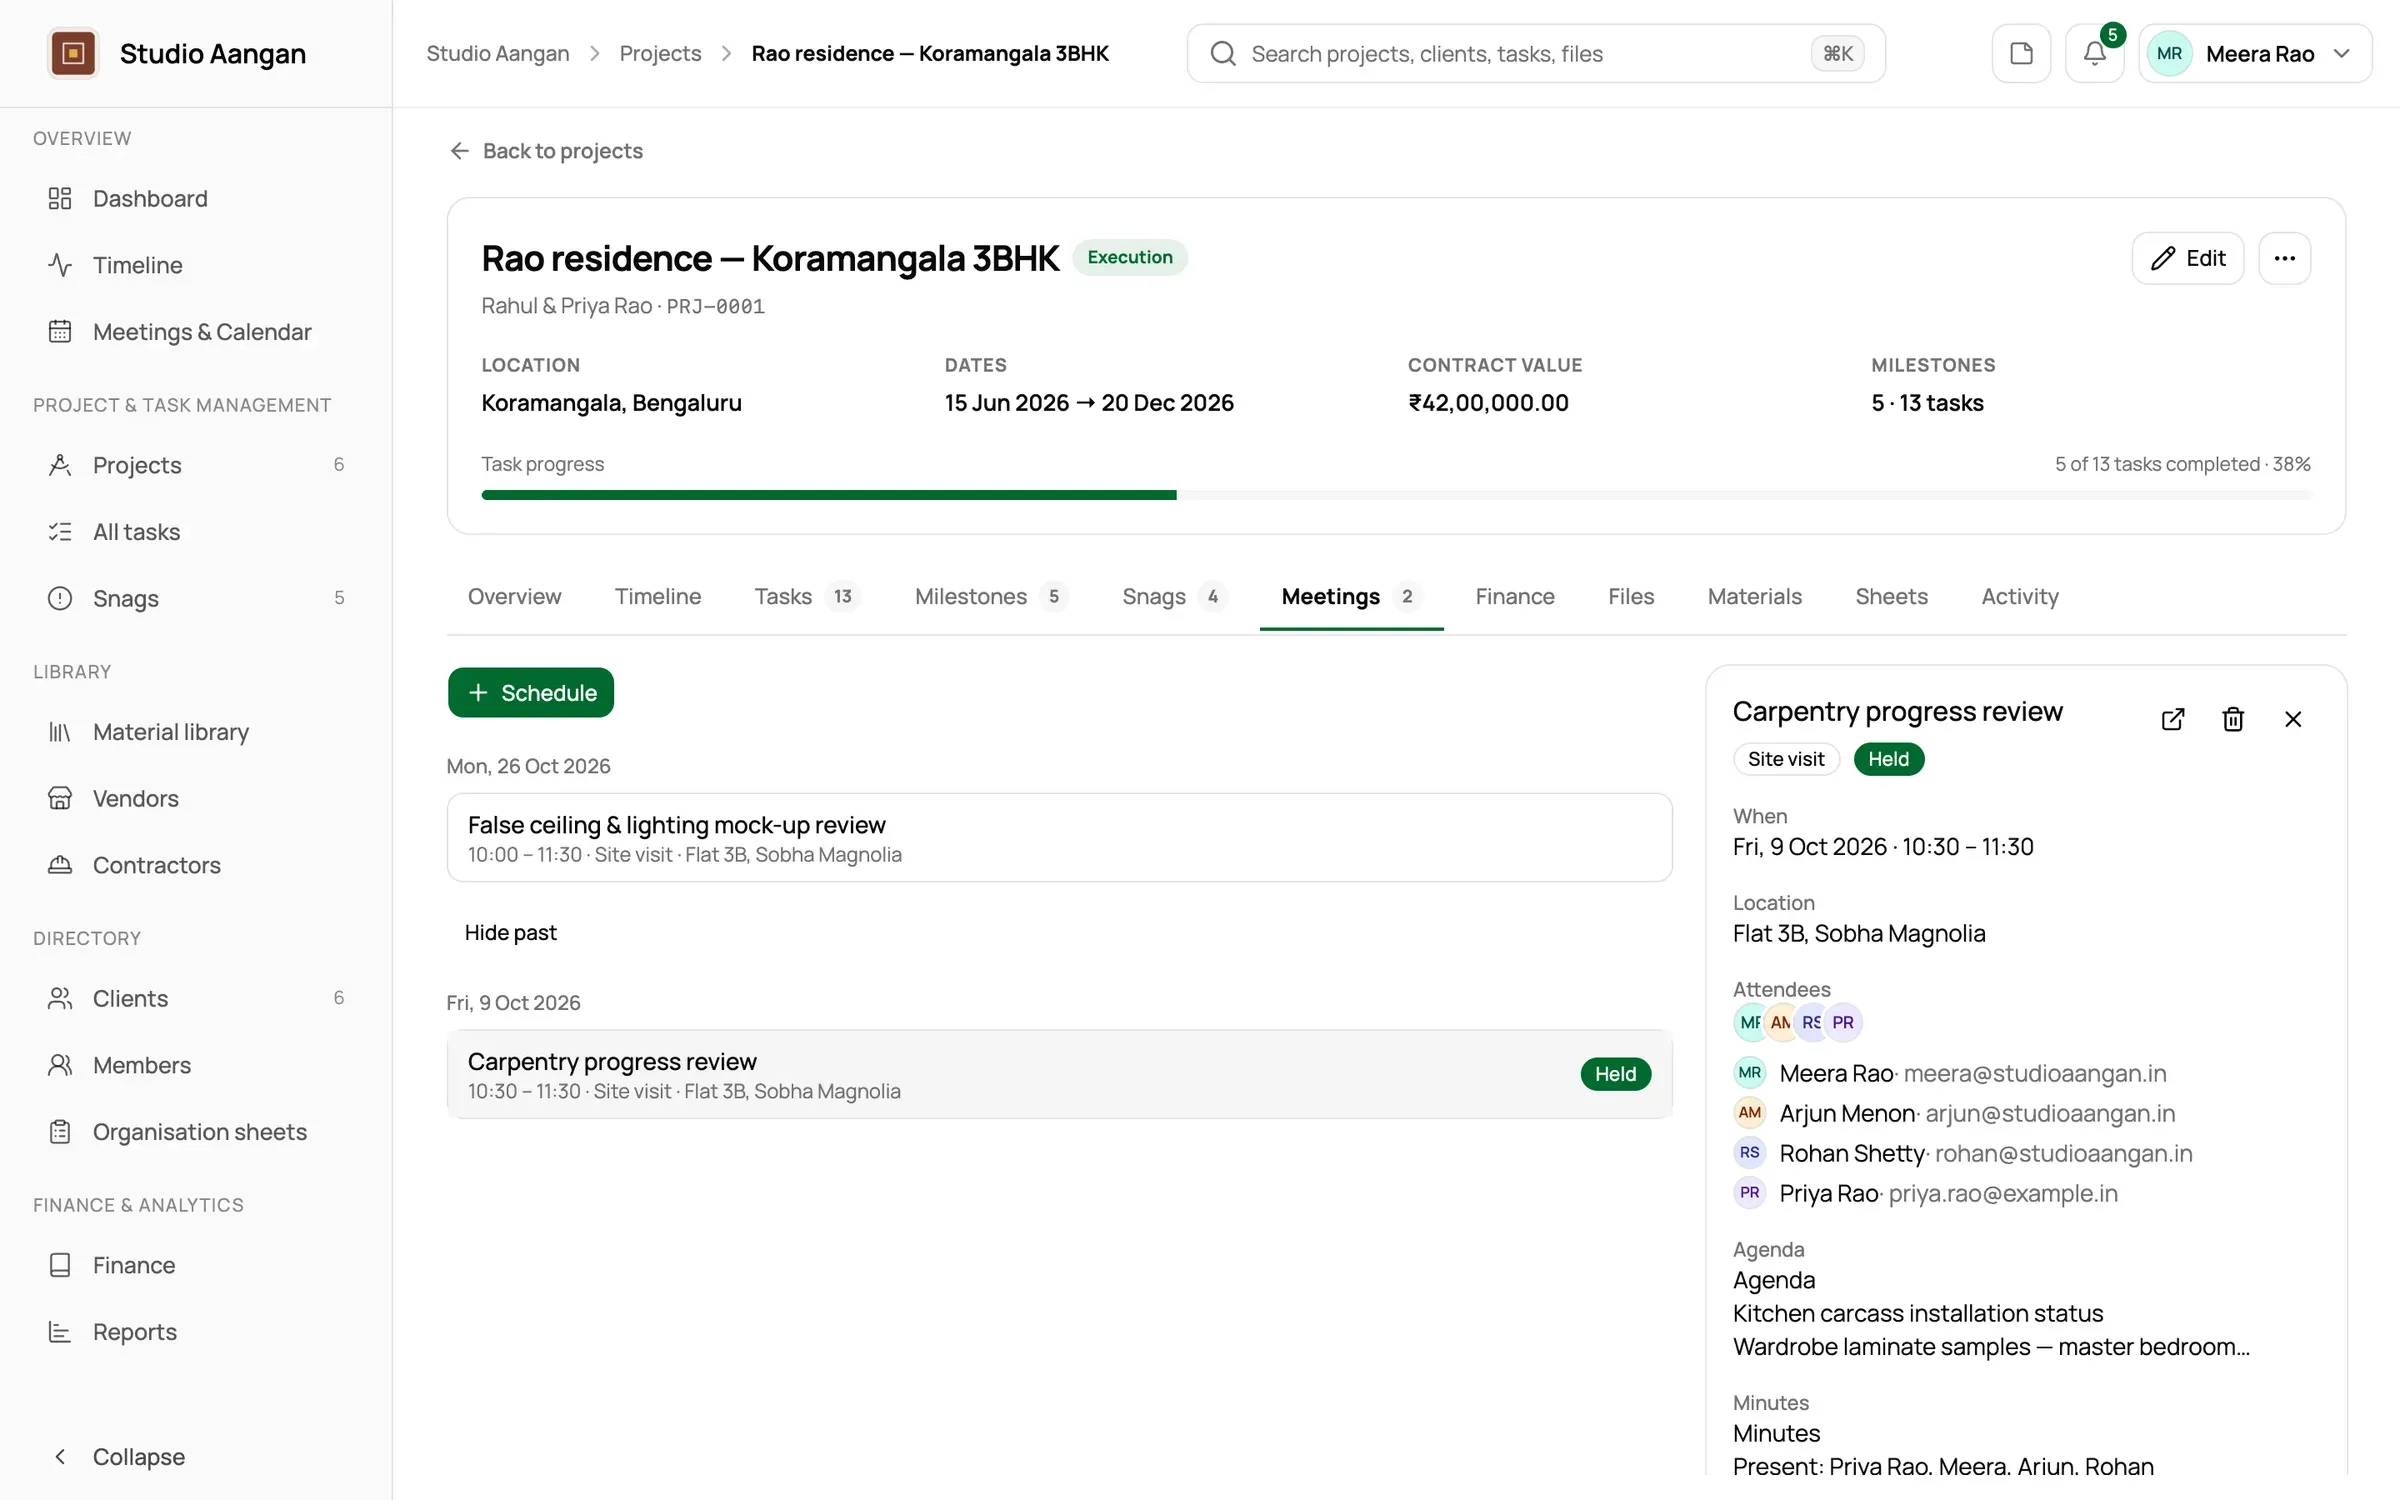Click the task progress bar
2400x1500 pixels.
pyautogui.click(x=1396, y=495)
